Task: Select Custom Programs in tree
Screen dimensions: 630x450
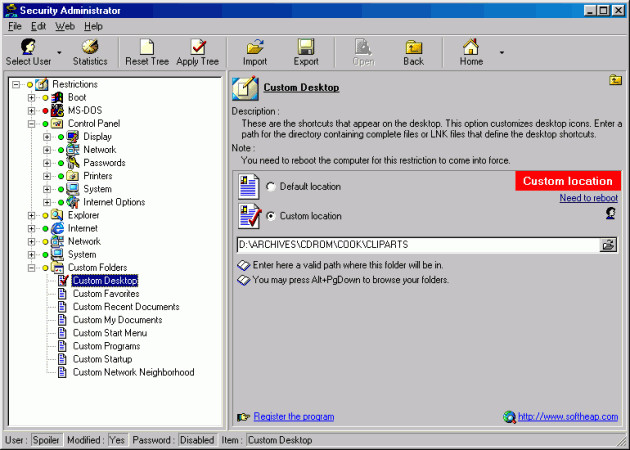Action: pos(106,346)
